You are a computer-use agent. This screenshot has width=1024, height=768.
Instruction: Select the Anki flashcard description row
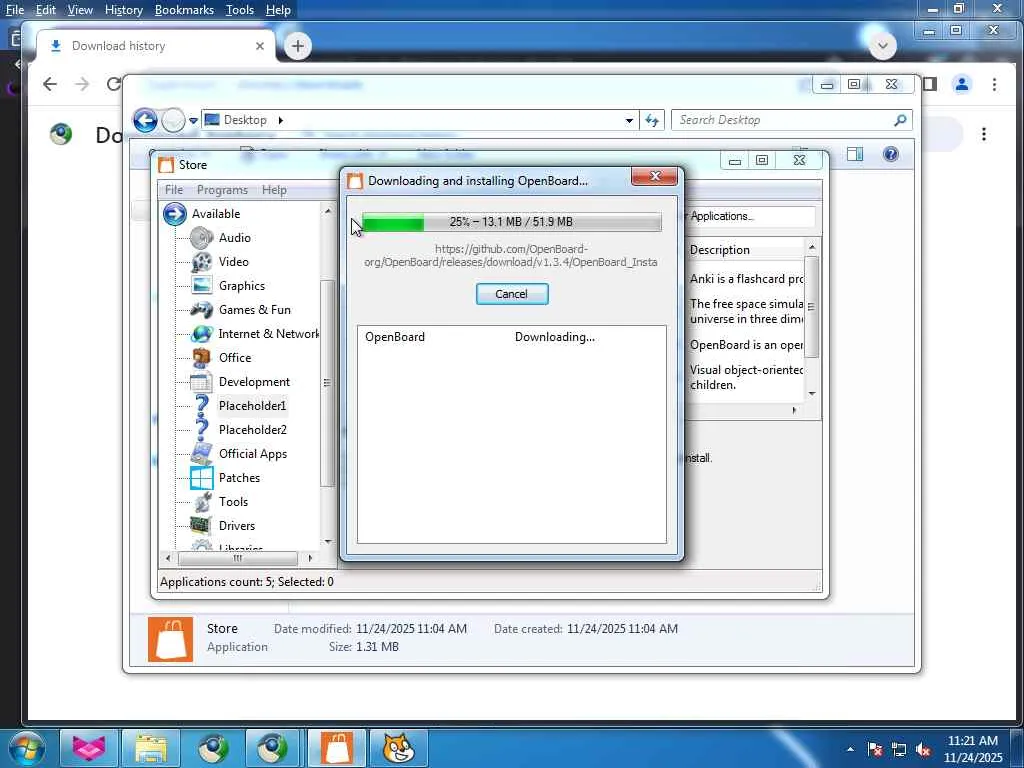(746, 279)
